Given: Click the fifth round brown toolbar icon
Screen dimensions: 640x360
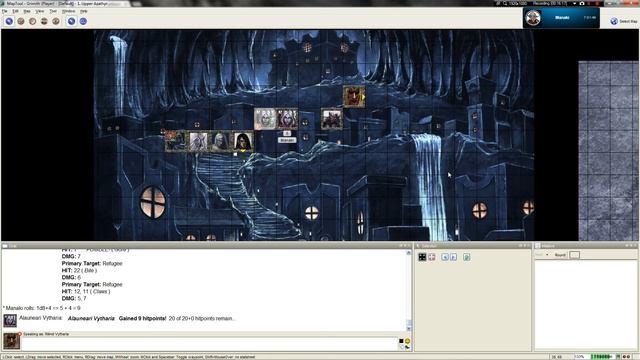Looking at the screenshot, I should coord(56,21).
